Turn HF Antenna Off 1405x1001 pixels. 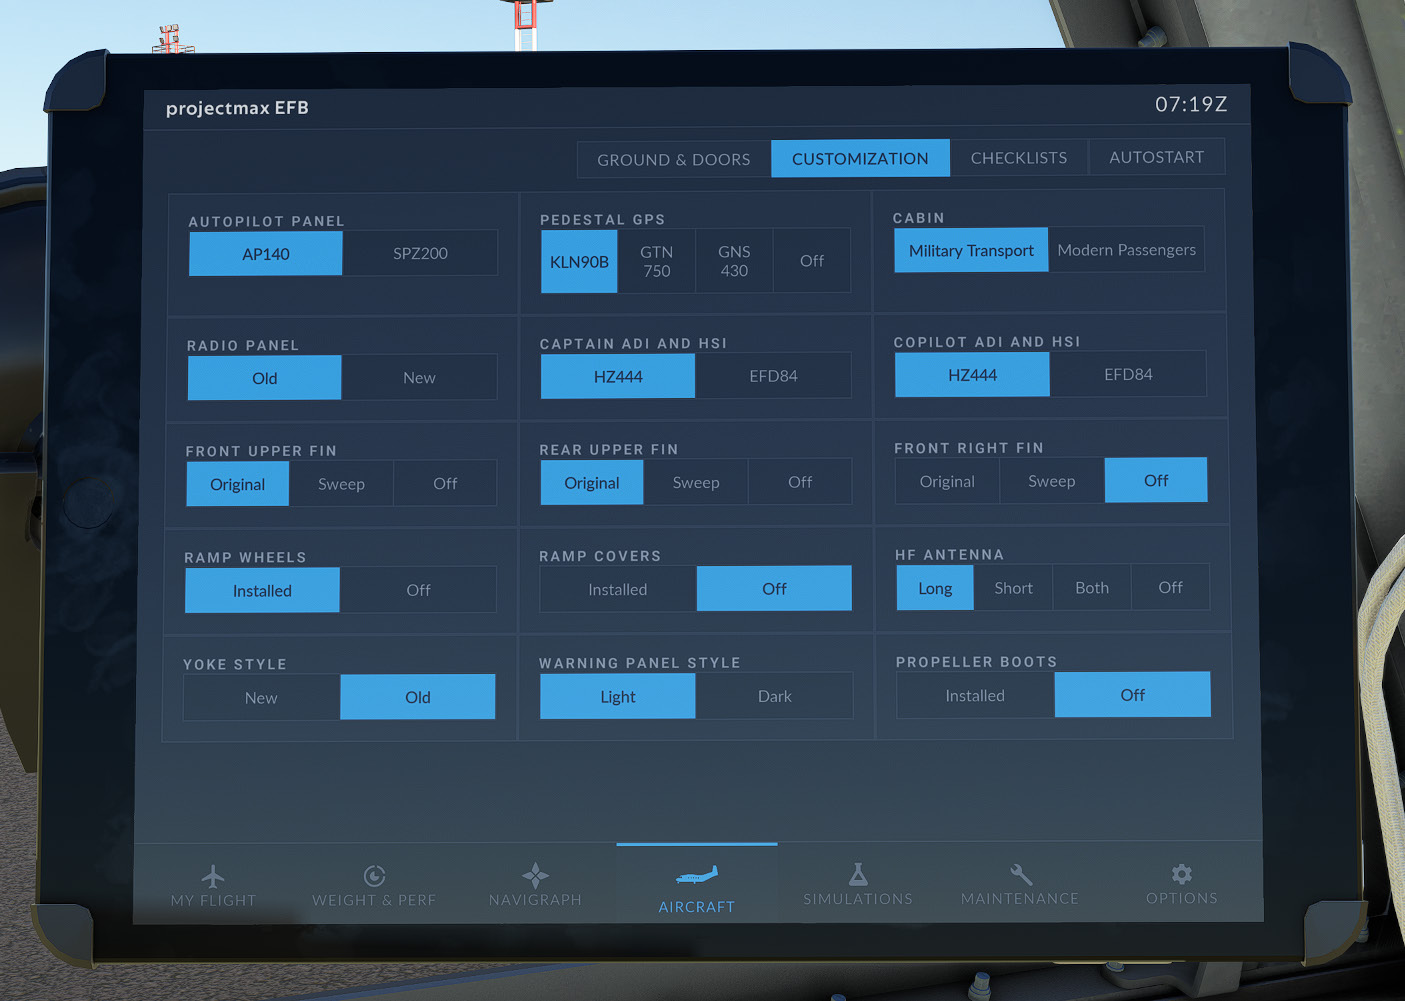pyautogui.click(x=1170, y=587)
